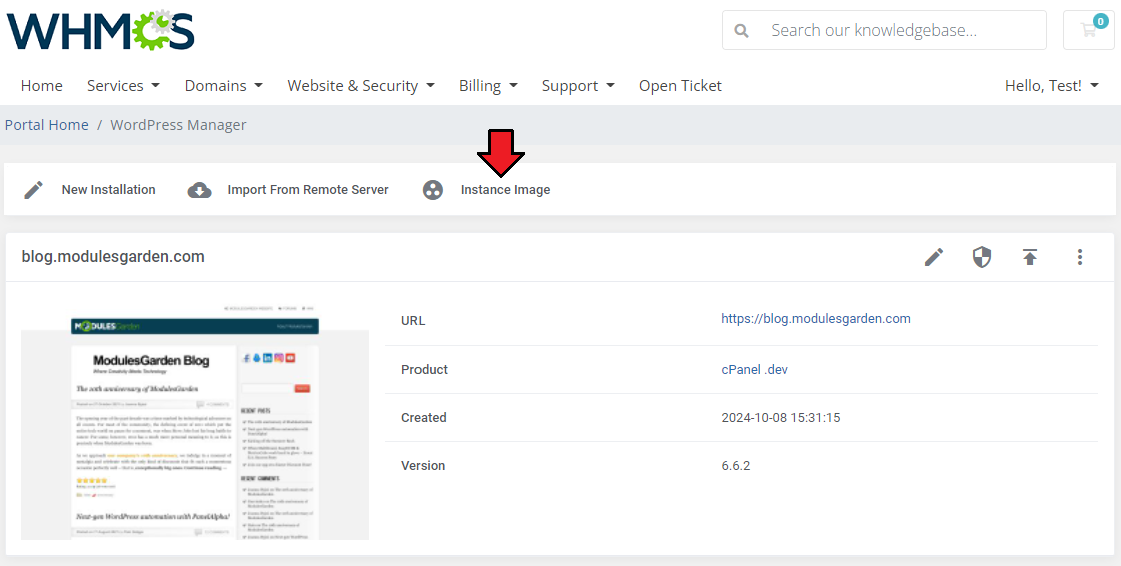Click the Instance Image circle icon
The image size is (1121, 566).
pyautogui.click(x=433, y=189)
